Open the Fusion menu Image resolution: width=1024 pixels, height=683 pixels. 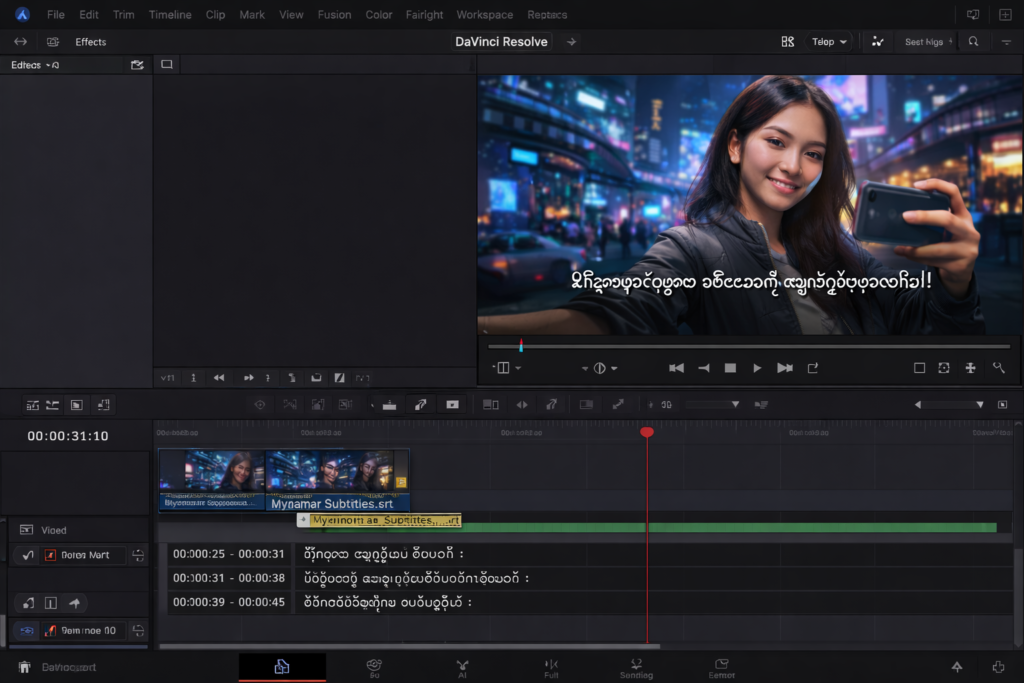click(334, 15)
